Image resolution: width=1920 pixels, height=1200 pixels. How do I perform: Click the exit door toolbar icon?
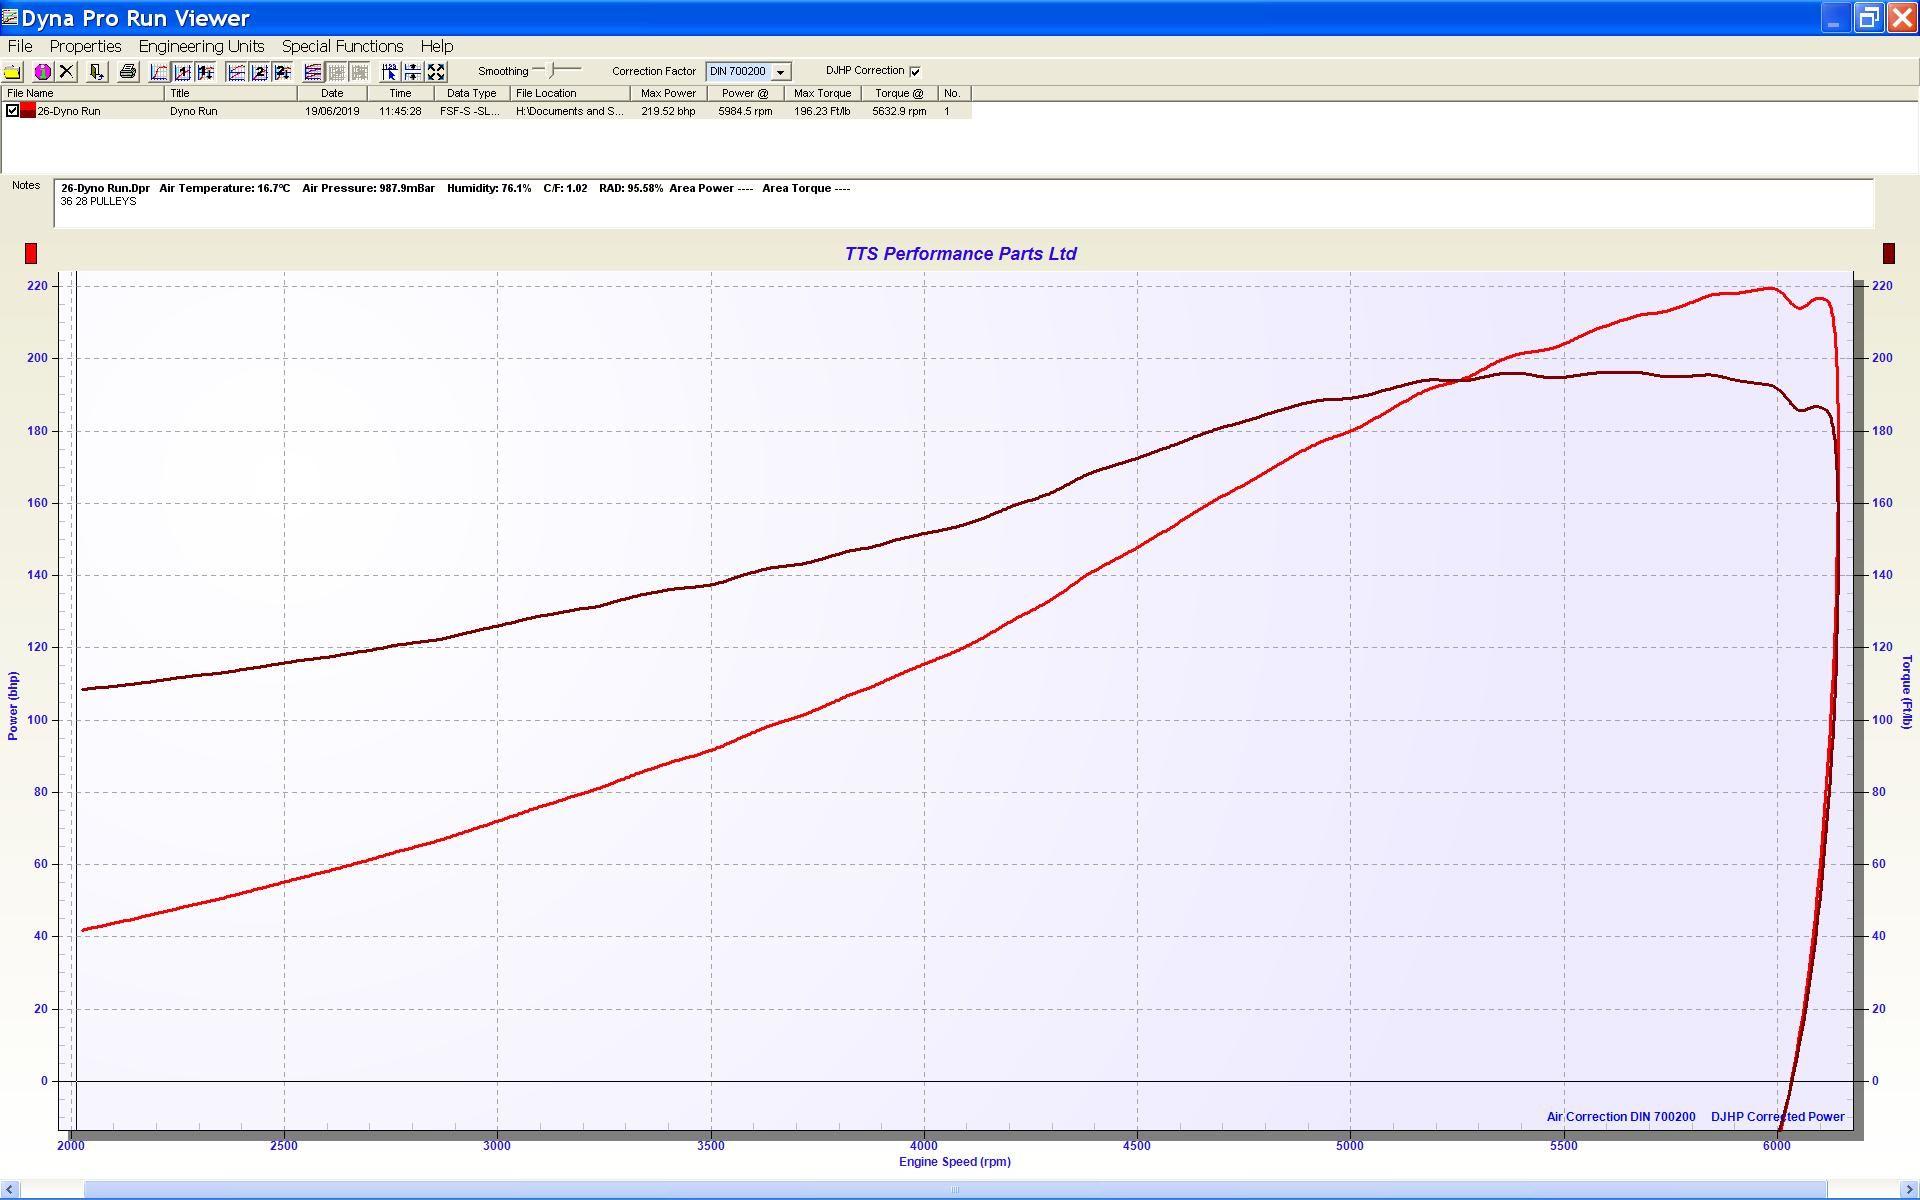pyautogui.click(x=96, y=72)
